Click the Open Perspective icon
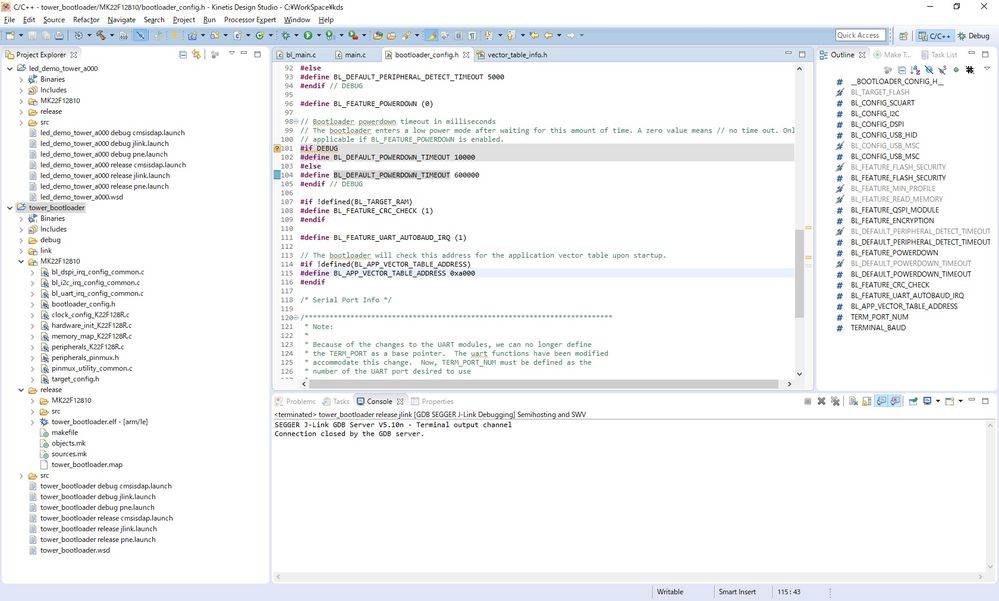The width and height of the screenshot is (999, 601). click(x=903, y=36)
